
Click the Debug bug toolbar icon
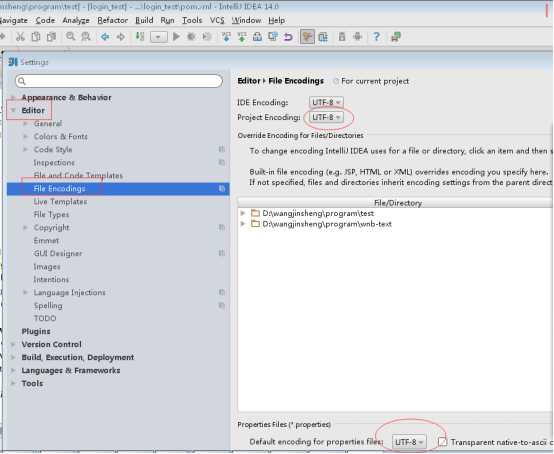click(x=191, y=37)
